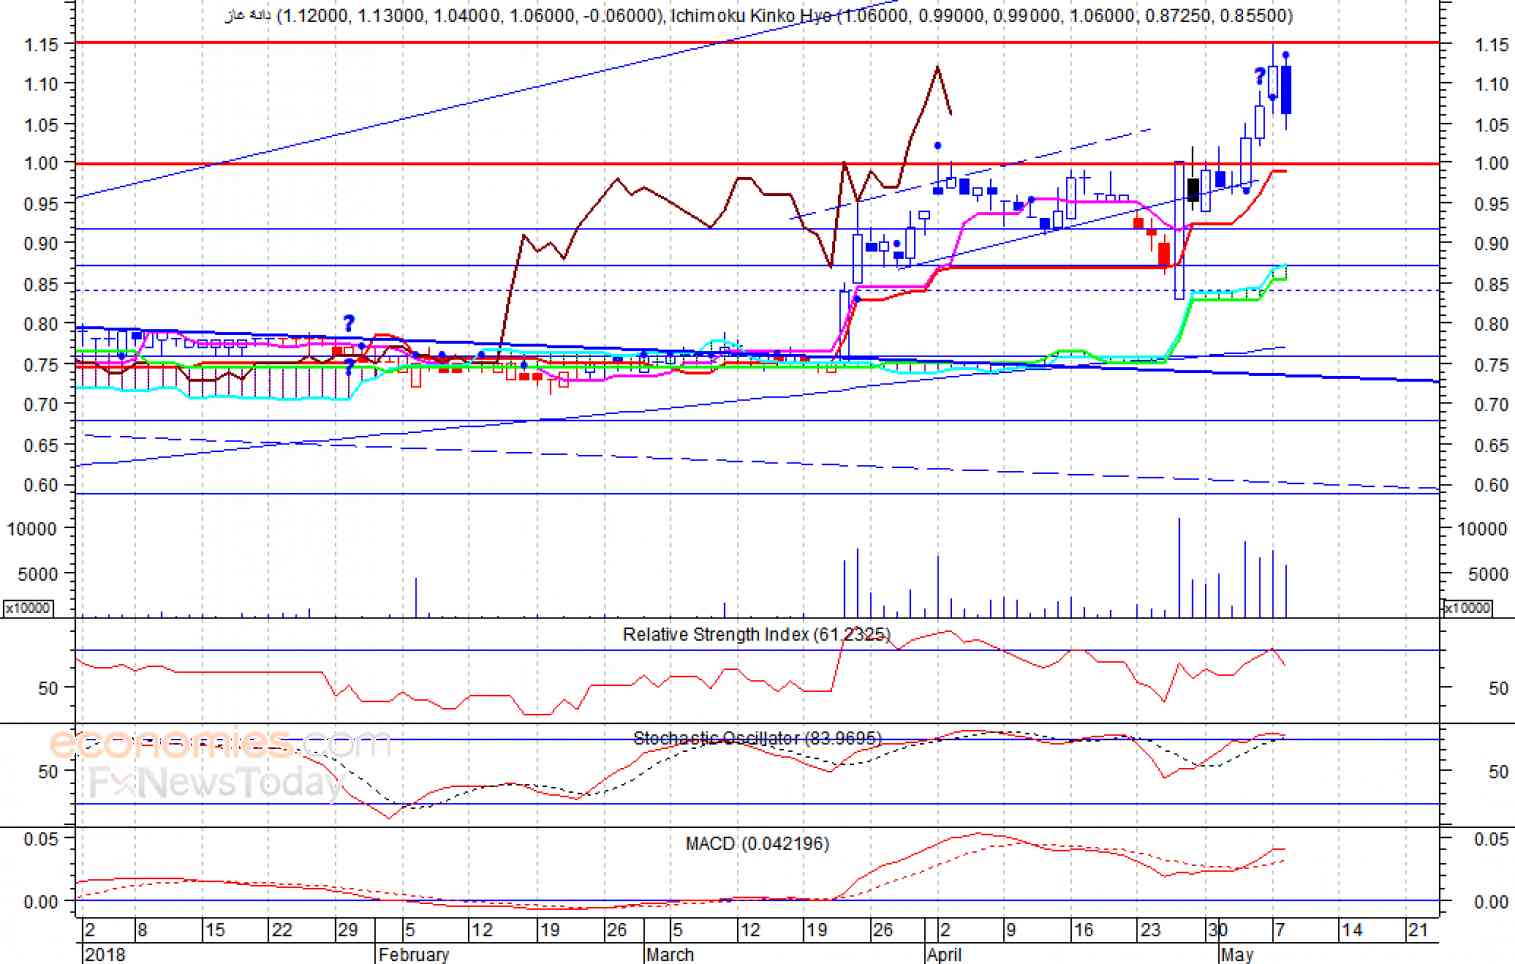
Task: Select date tick 16 on time axis
Action: point(1083,930)
